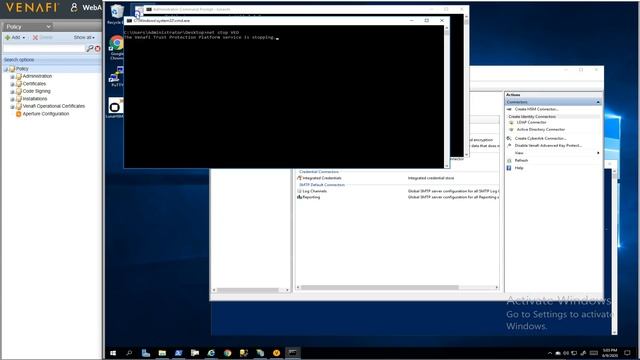Click the LDAP Connector icon

511,122
